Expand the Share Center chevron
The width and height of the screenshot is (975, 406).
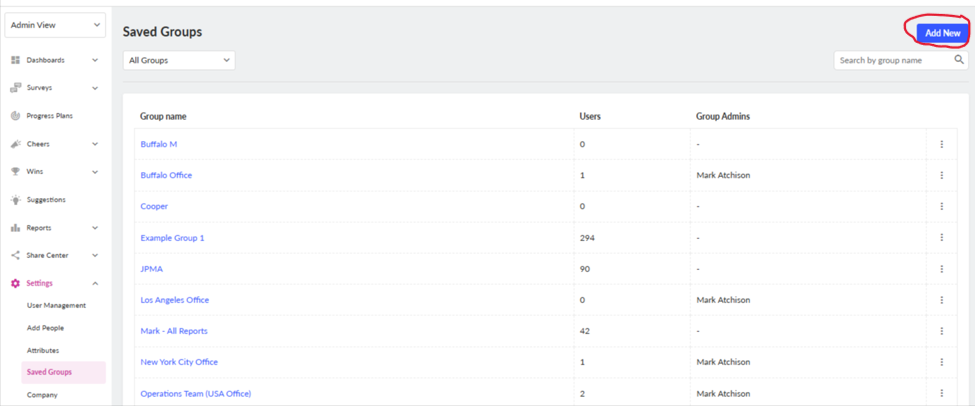click(95, 256)
